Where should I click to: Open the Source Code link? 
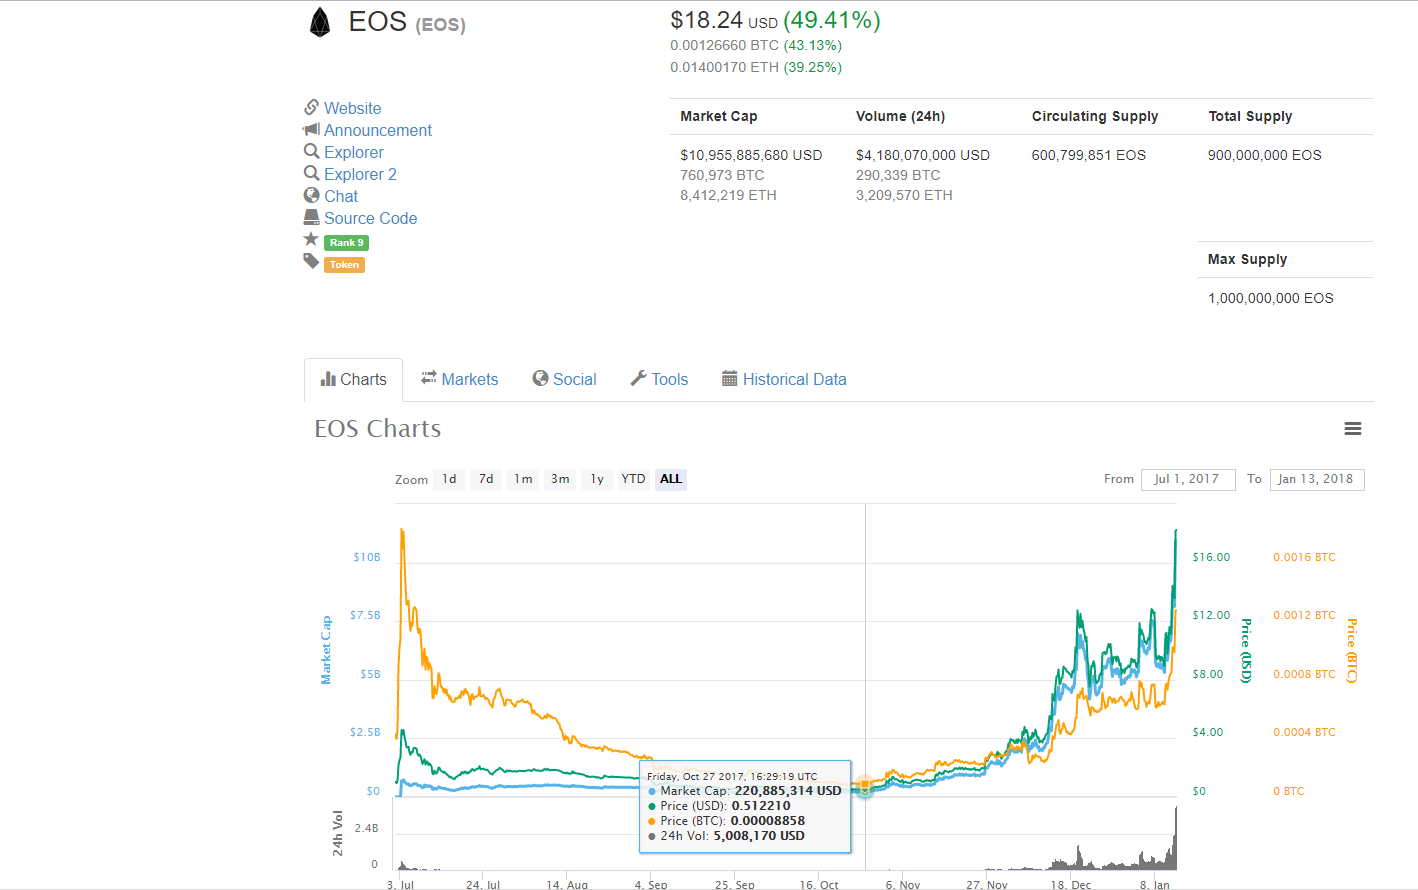(x=370, y=218)
